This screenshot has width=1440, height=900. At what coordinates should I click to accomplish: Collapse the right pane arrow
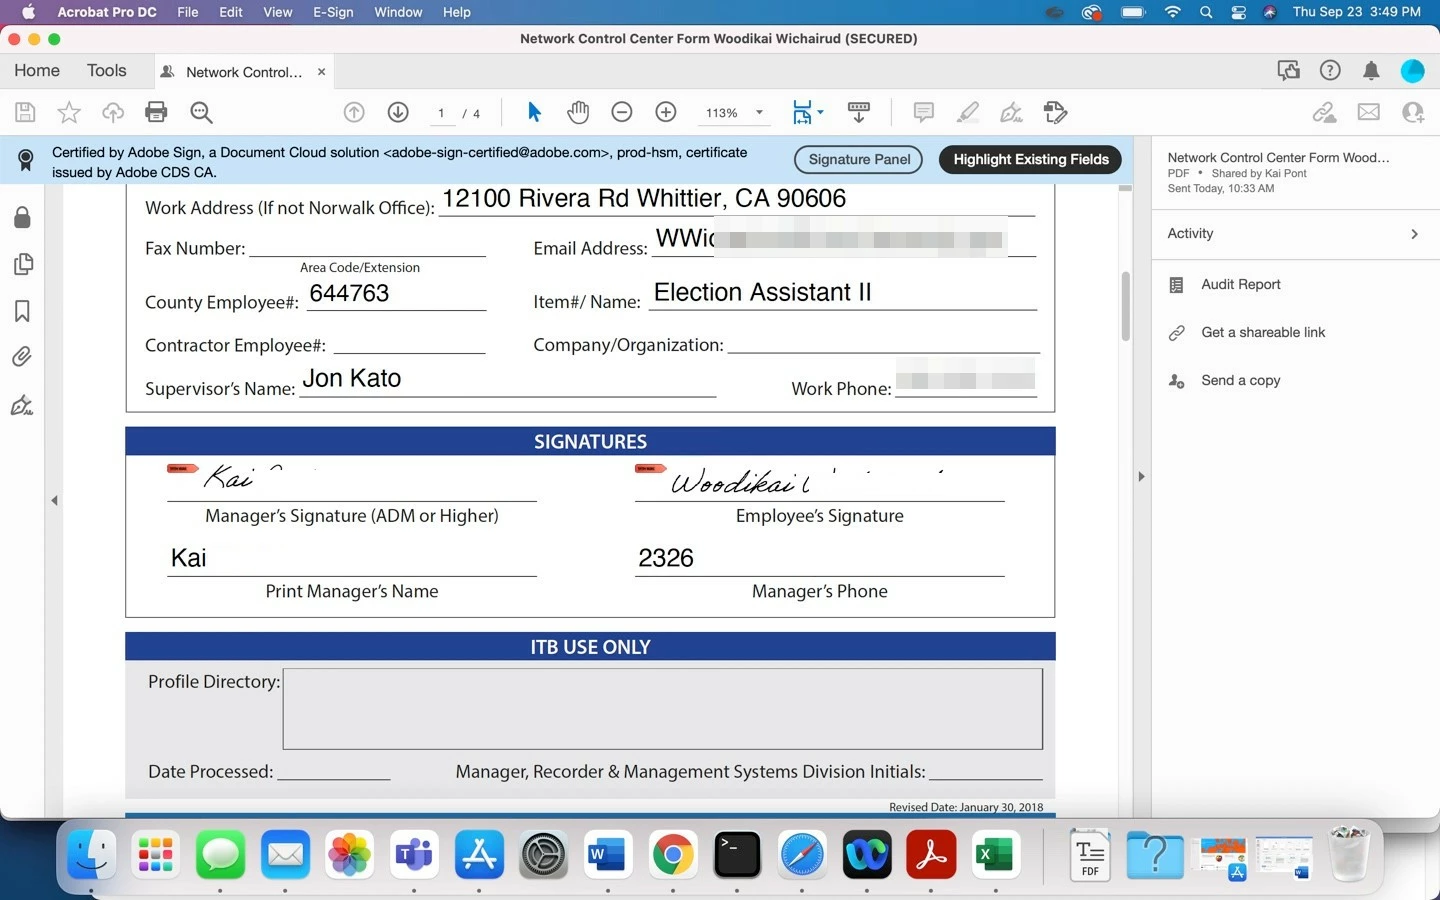[x=1141, y=477]
